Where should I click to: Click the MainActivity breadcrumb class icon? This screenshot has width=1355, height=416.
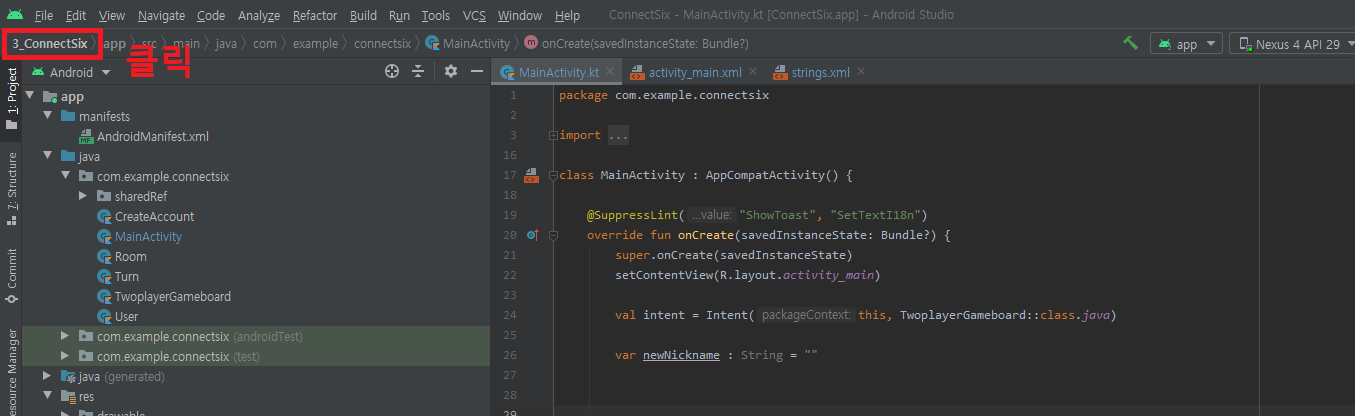click(432, 44)
